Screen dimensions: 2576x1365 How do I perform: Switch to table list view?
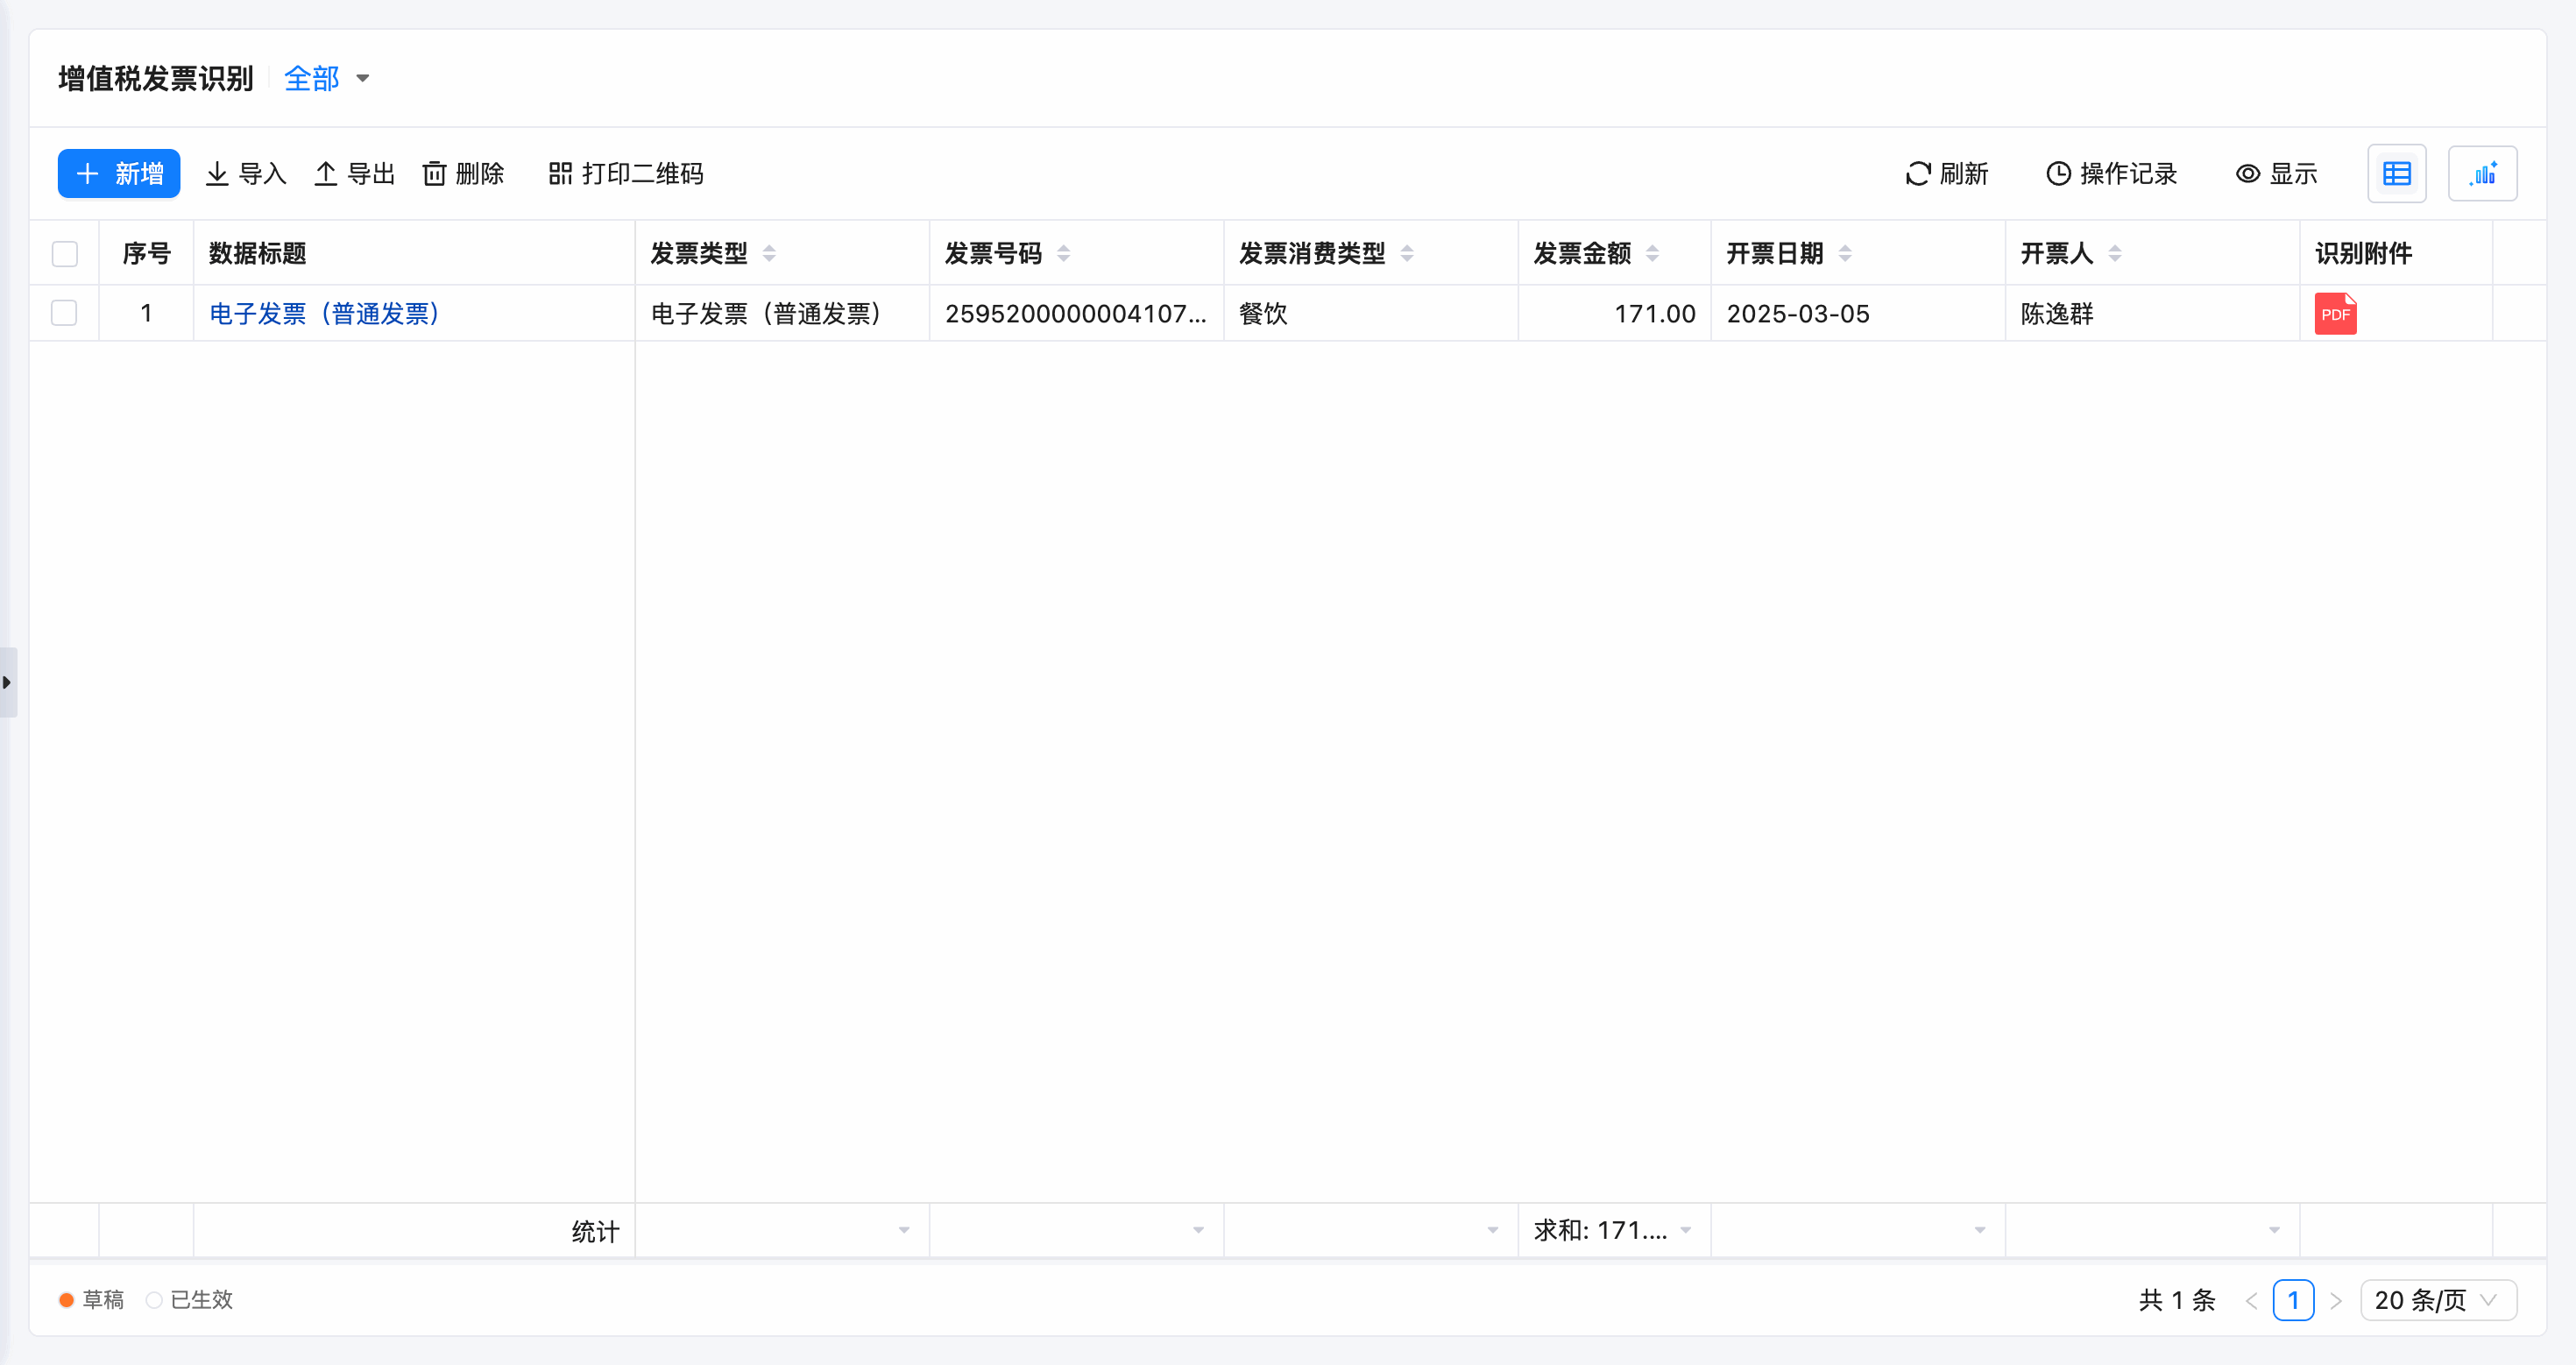coord(2396,174)
